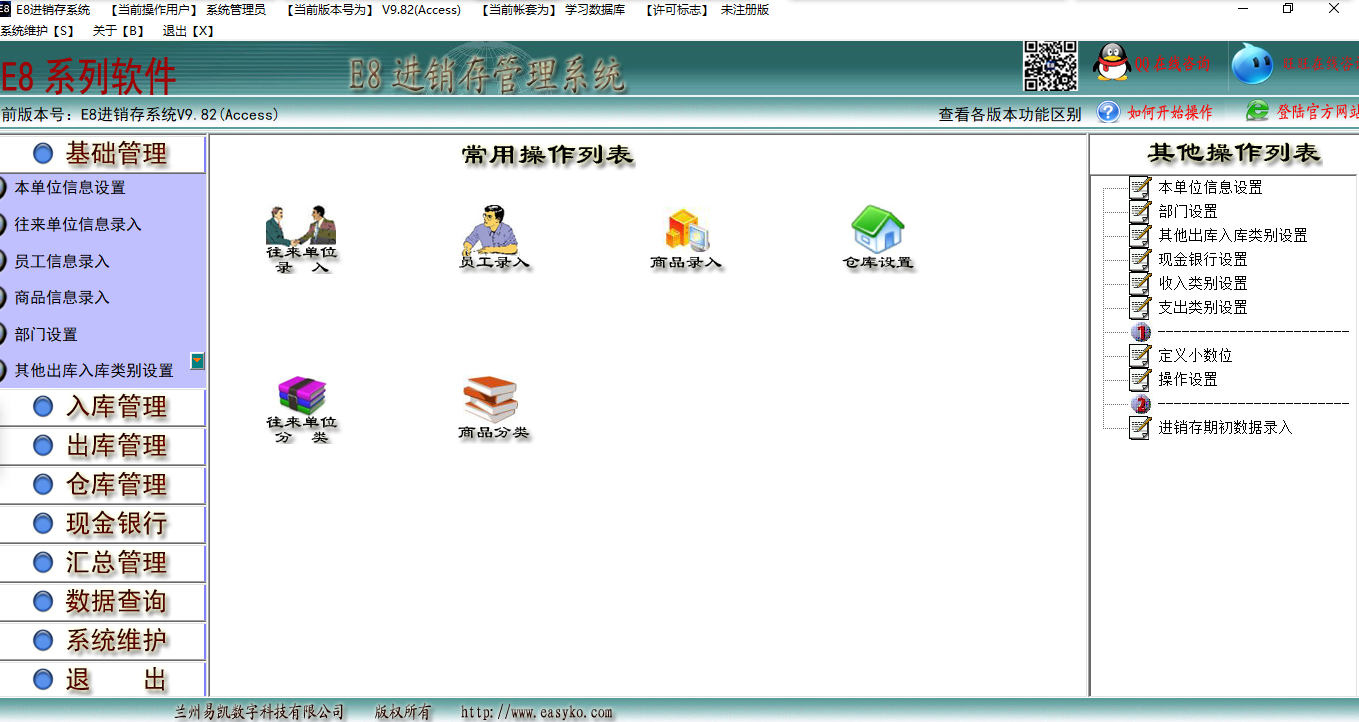The image size is (1359, 722).
Task: Click notepad icon beside 支出类别设置
Action: click(x=1140, y=307)
